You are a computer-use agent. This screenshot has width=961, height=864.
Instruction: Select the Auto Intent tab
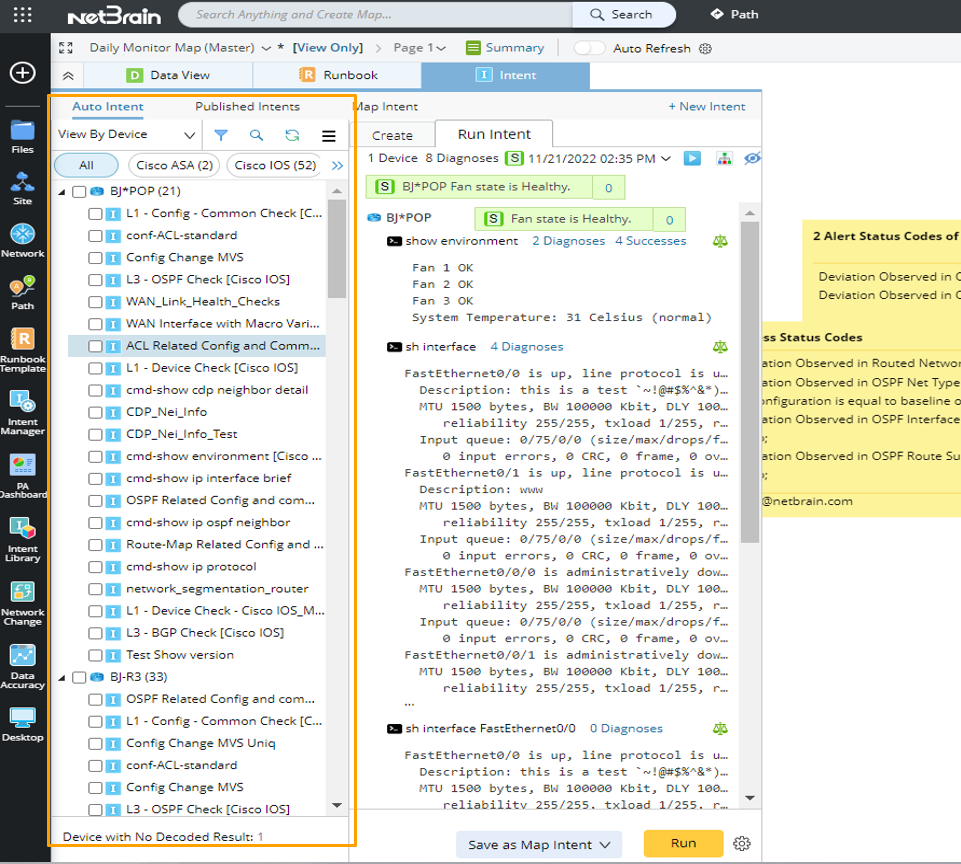point(108,107)
